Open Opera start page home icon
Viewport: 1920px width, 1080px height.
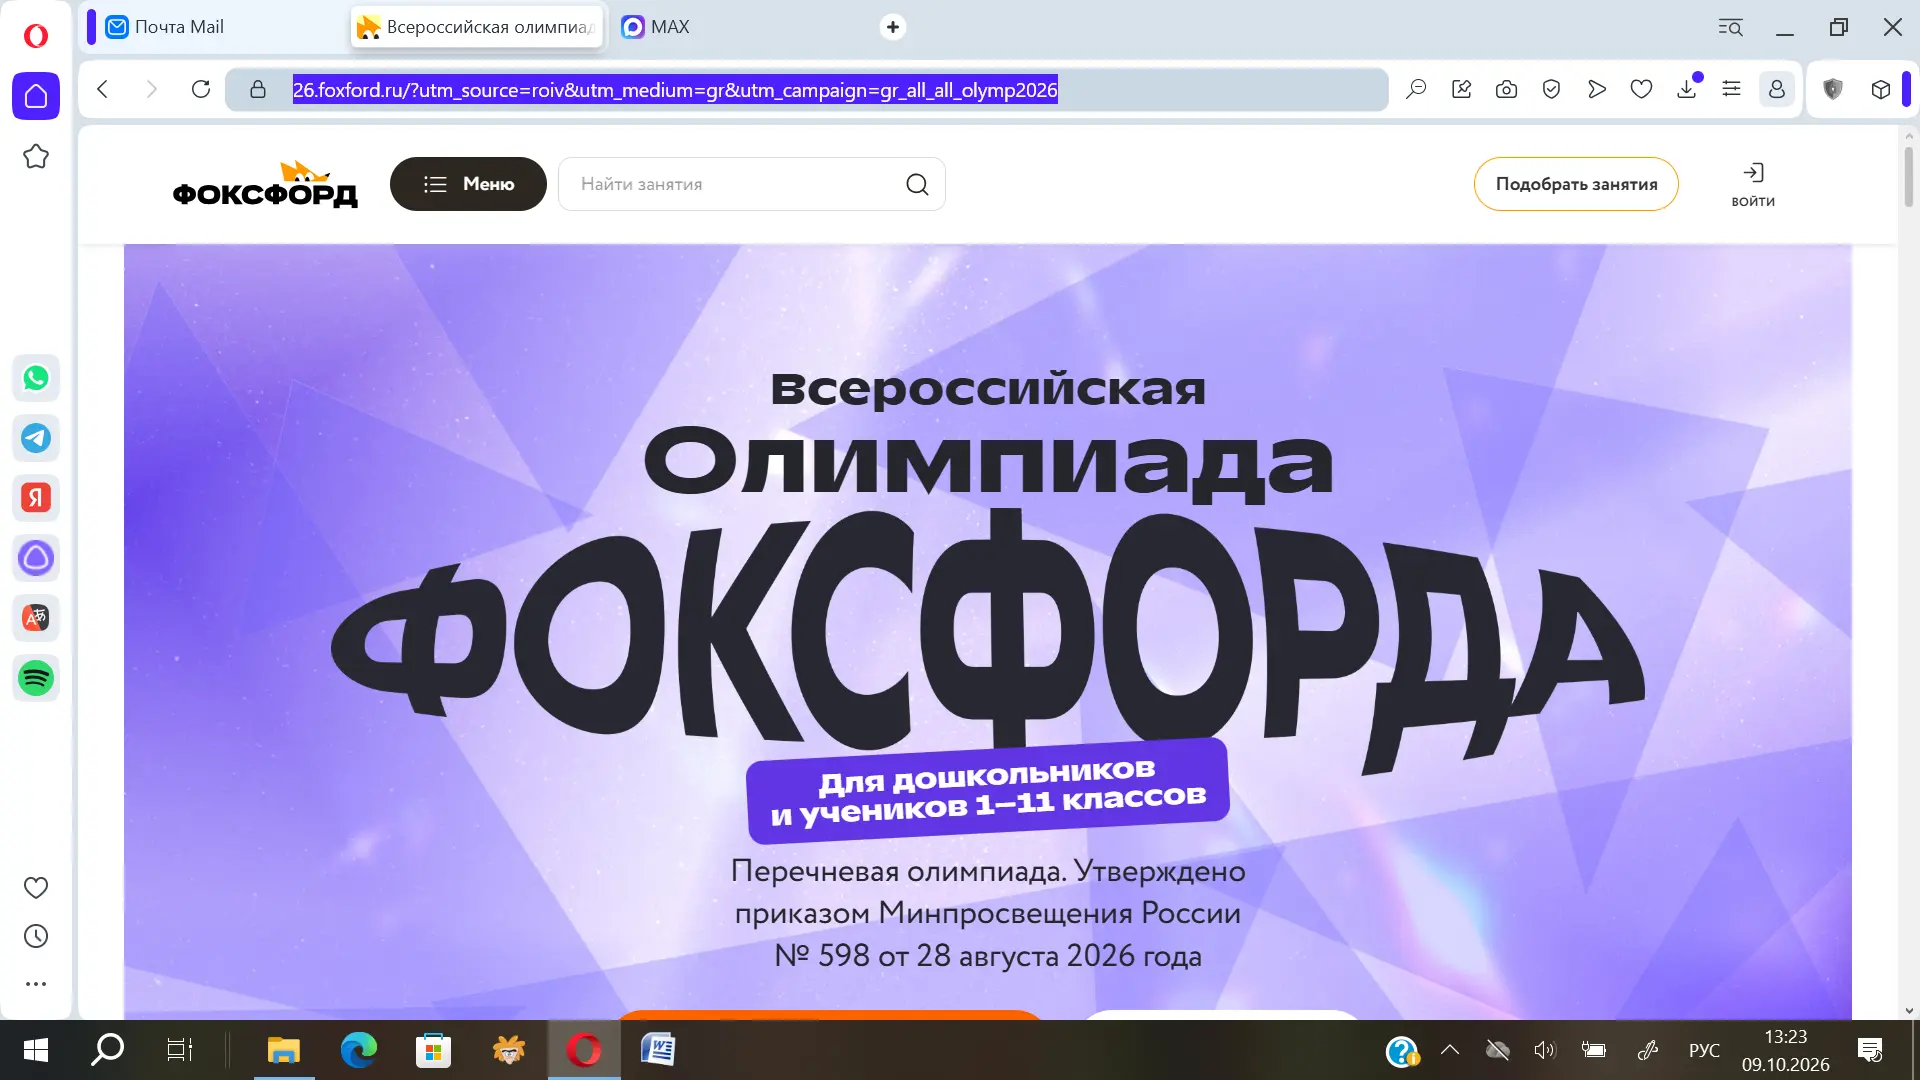pos(36,96)
